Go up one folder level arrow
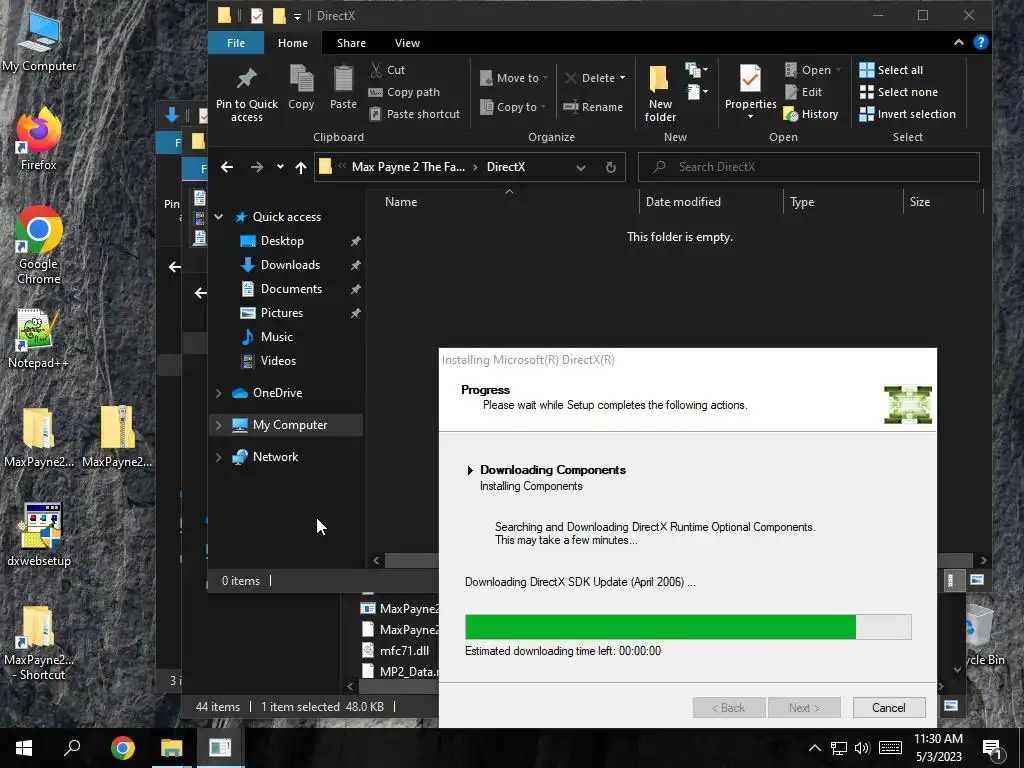 (x=300, y=167)
